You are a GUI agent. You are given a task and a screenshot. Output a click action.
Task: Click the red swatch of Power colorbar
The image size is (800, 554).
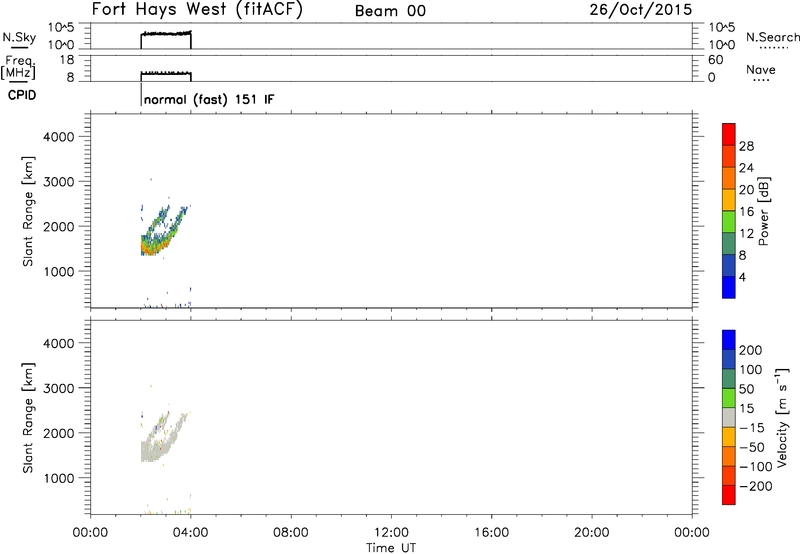(729, 134)
